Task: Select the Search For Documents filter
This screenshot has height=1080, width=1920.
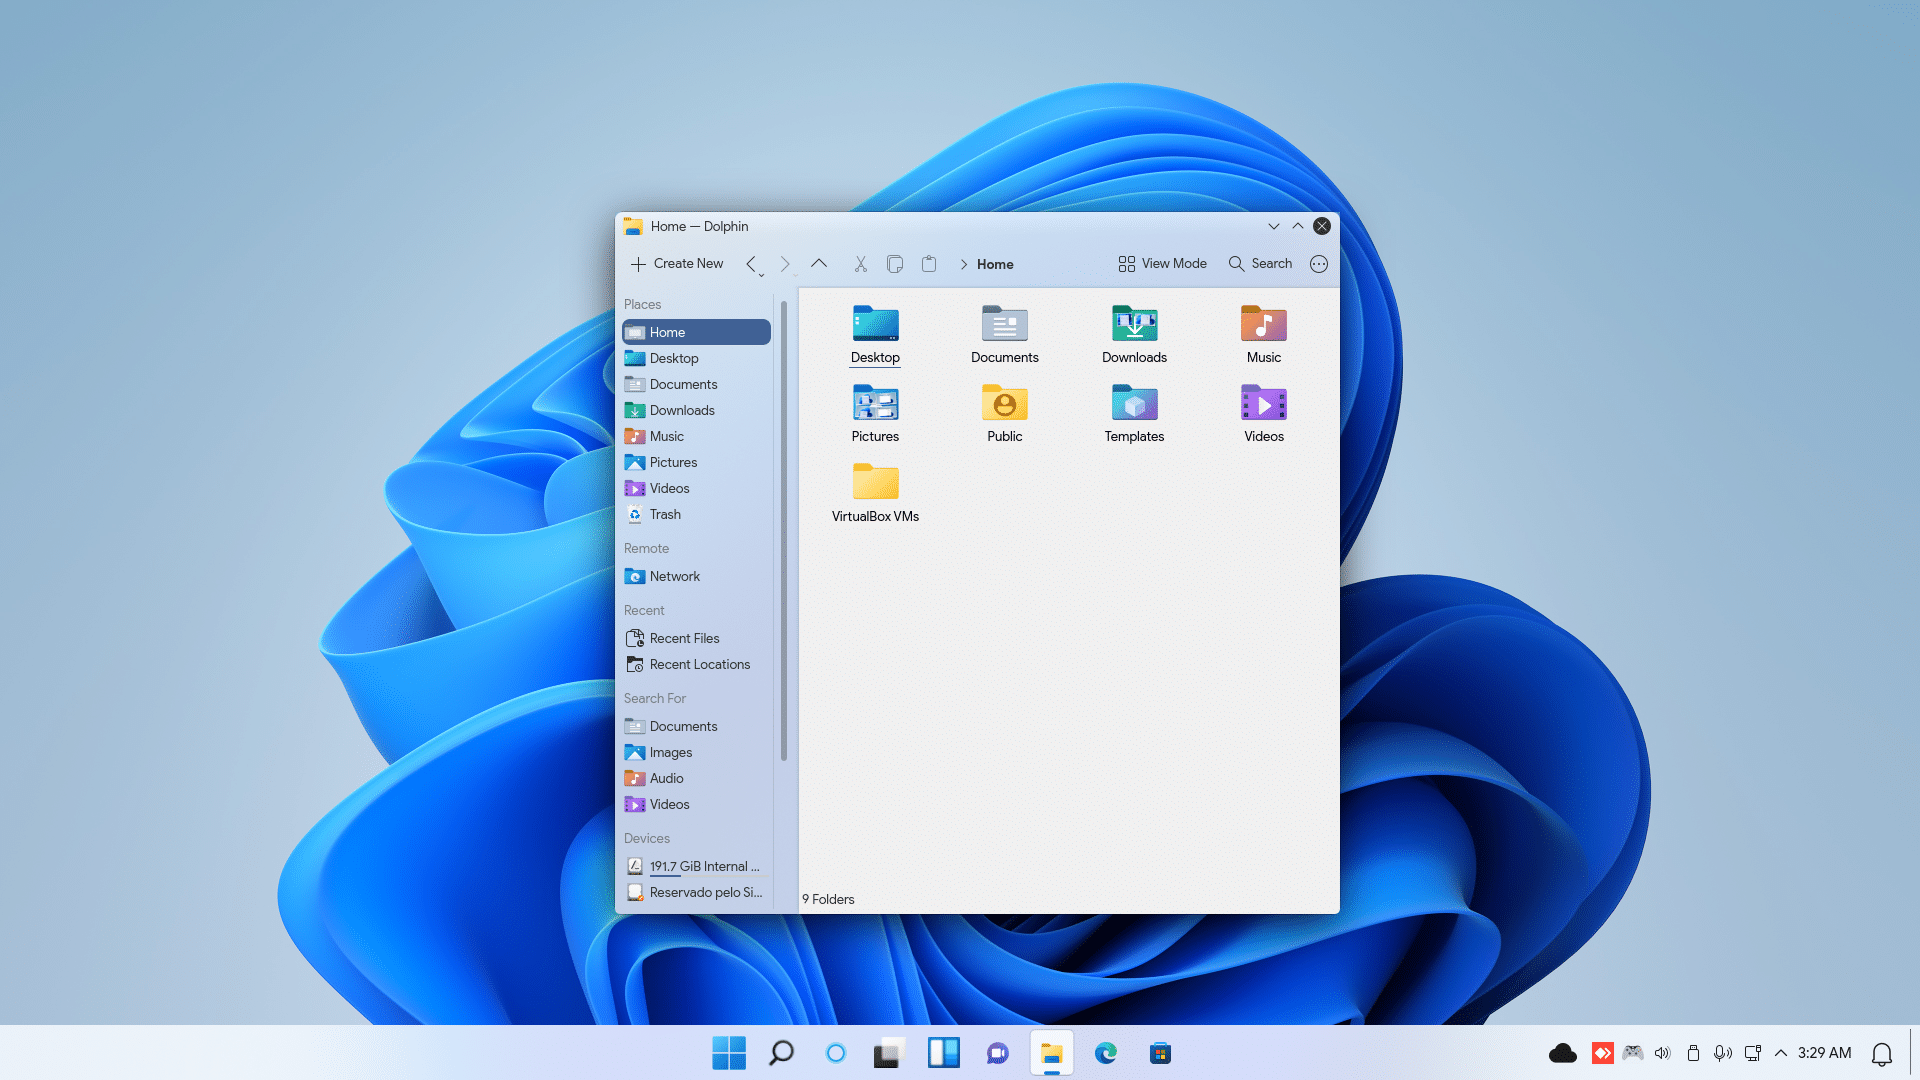Action: coord(683,725)
